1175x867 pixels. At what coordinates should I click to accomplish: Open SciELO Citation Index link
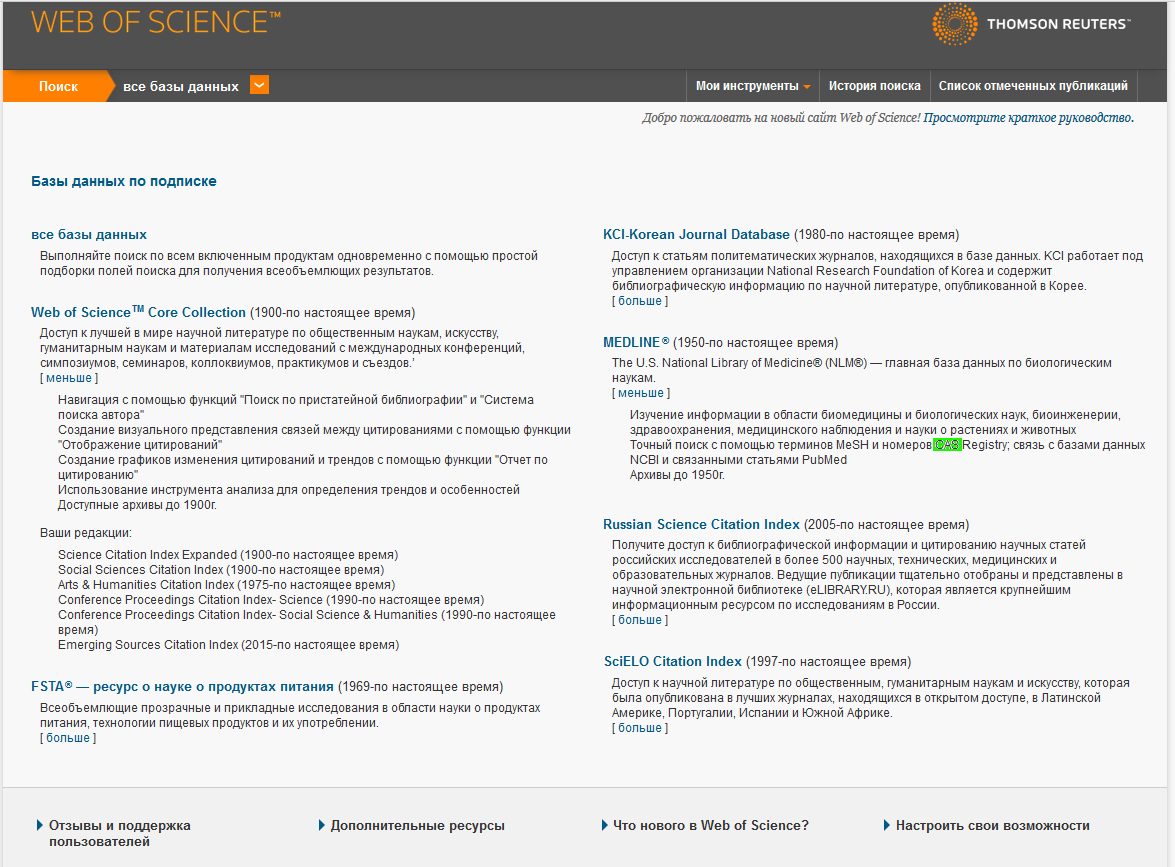pyautogui.click(x=673, y=662)
